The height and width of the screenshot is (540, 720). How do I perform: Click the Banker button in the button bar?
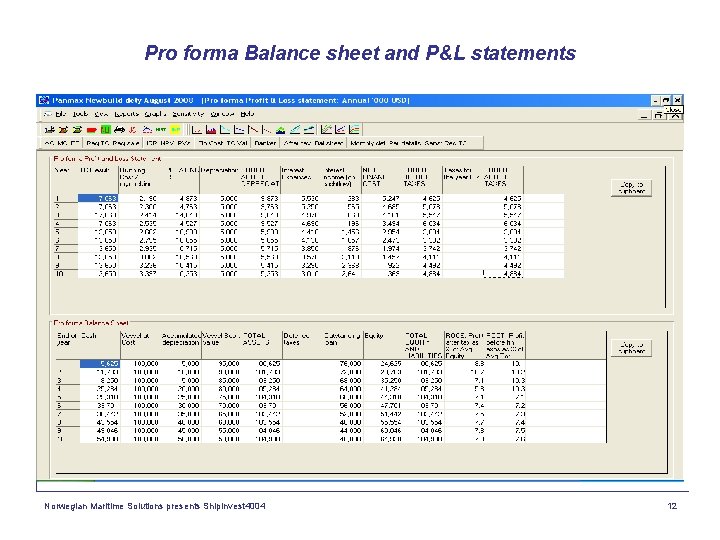[x=265, y=143]
